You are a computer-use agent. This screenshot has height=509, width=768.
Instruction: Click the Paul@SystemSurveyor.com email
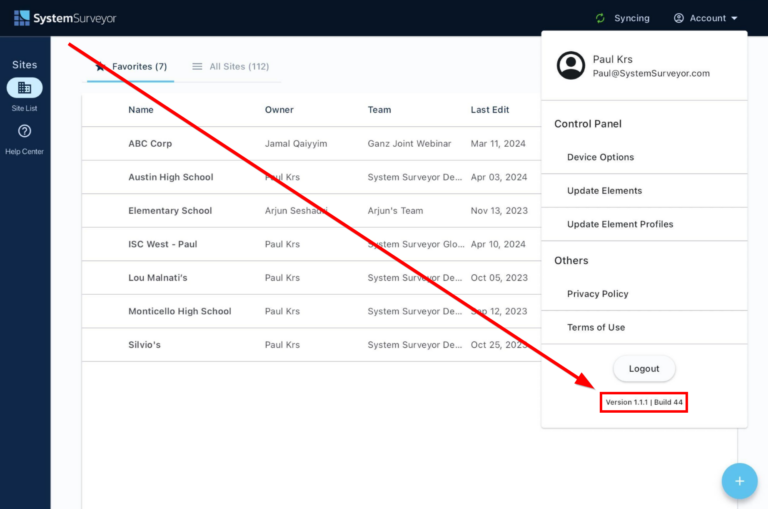point(651,73)
